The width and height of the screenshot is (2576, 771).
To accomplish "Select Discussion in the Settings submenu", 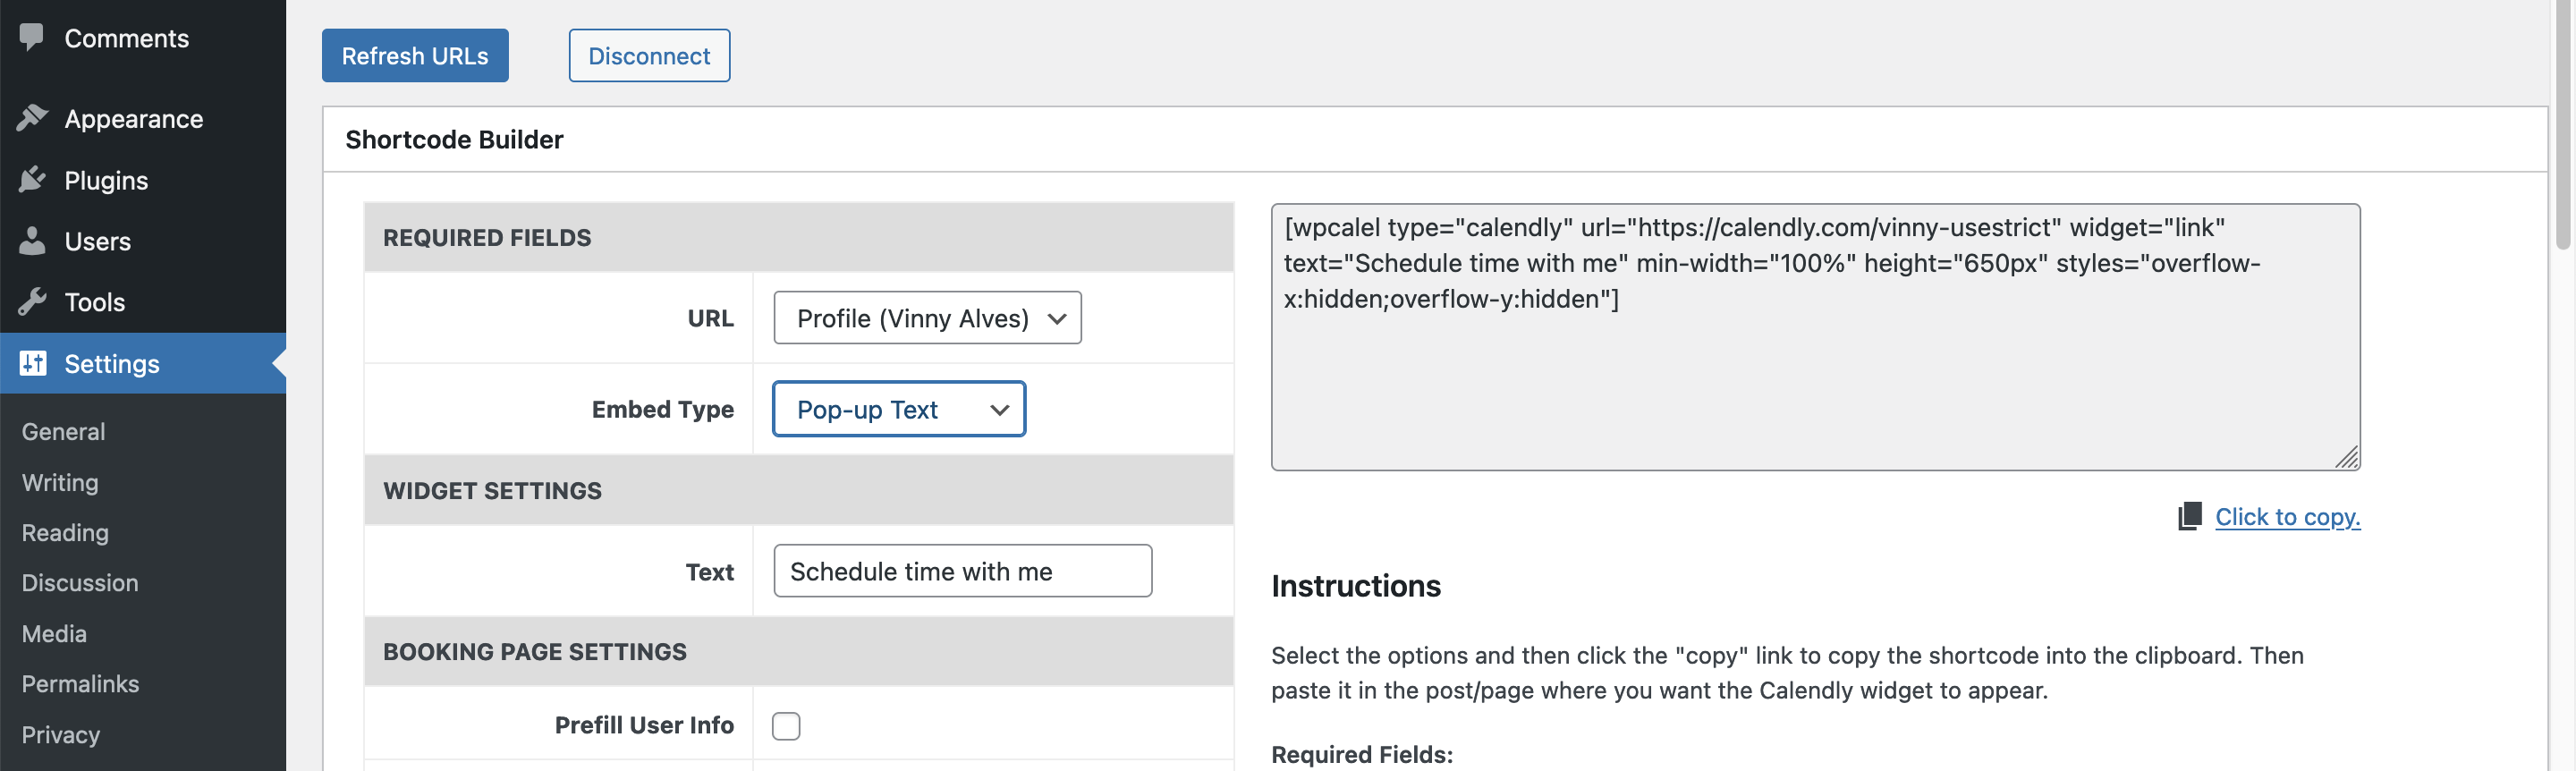I will point(80,583).
